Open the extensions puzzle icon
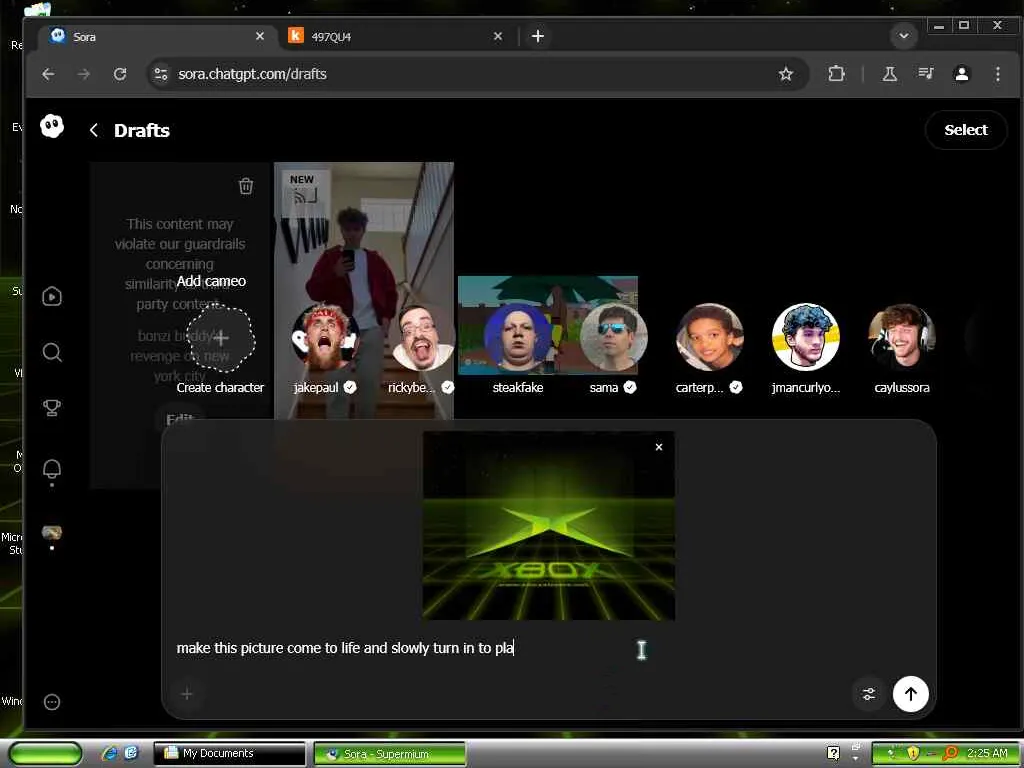1024x768 pixels. [x=836, y=74]
